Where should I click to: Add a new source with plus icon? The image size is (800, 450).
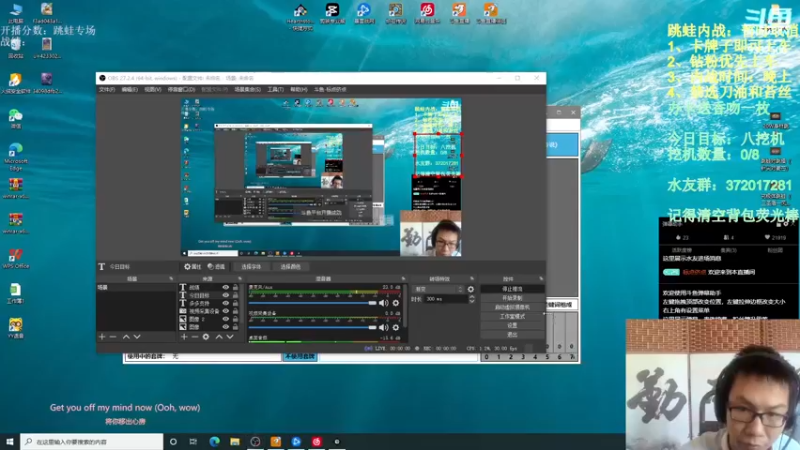pos(184,337)
